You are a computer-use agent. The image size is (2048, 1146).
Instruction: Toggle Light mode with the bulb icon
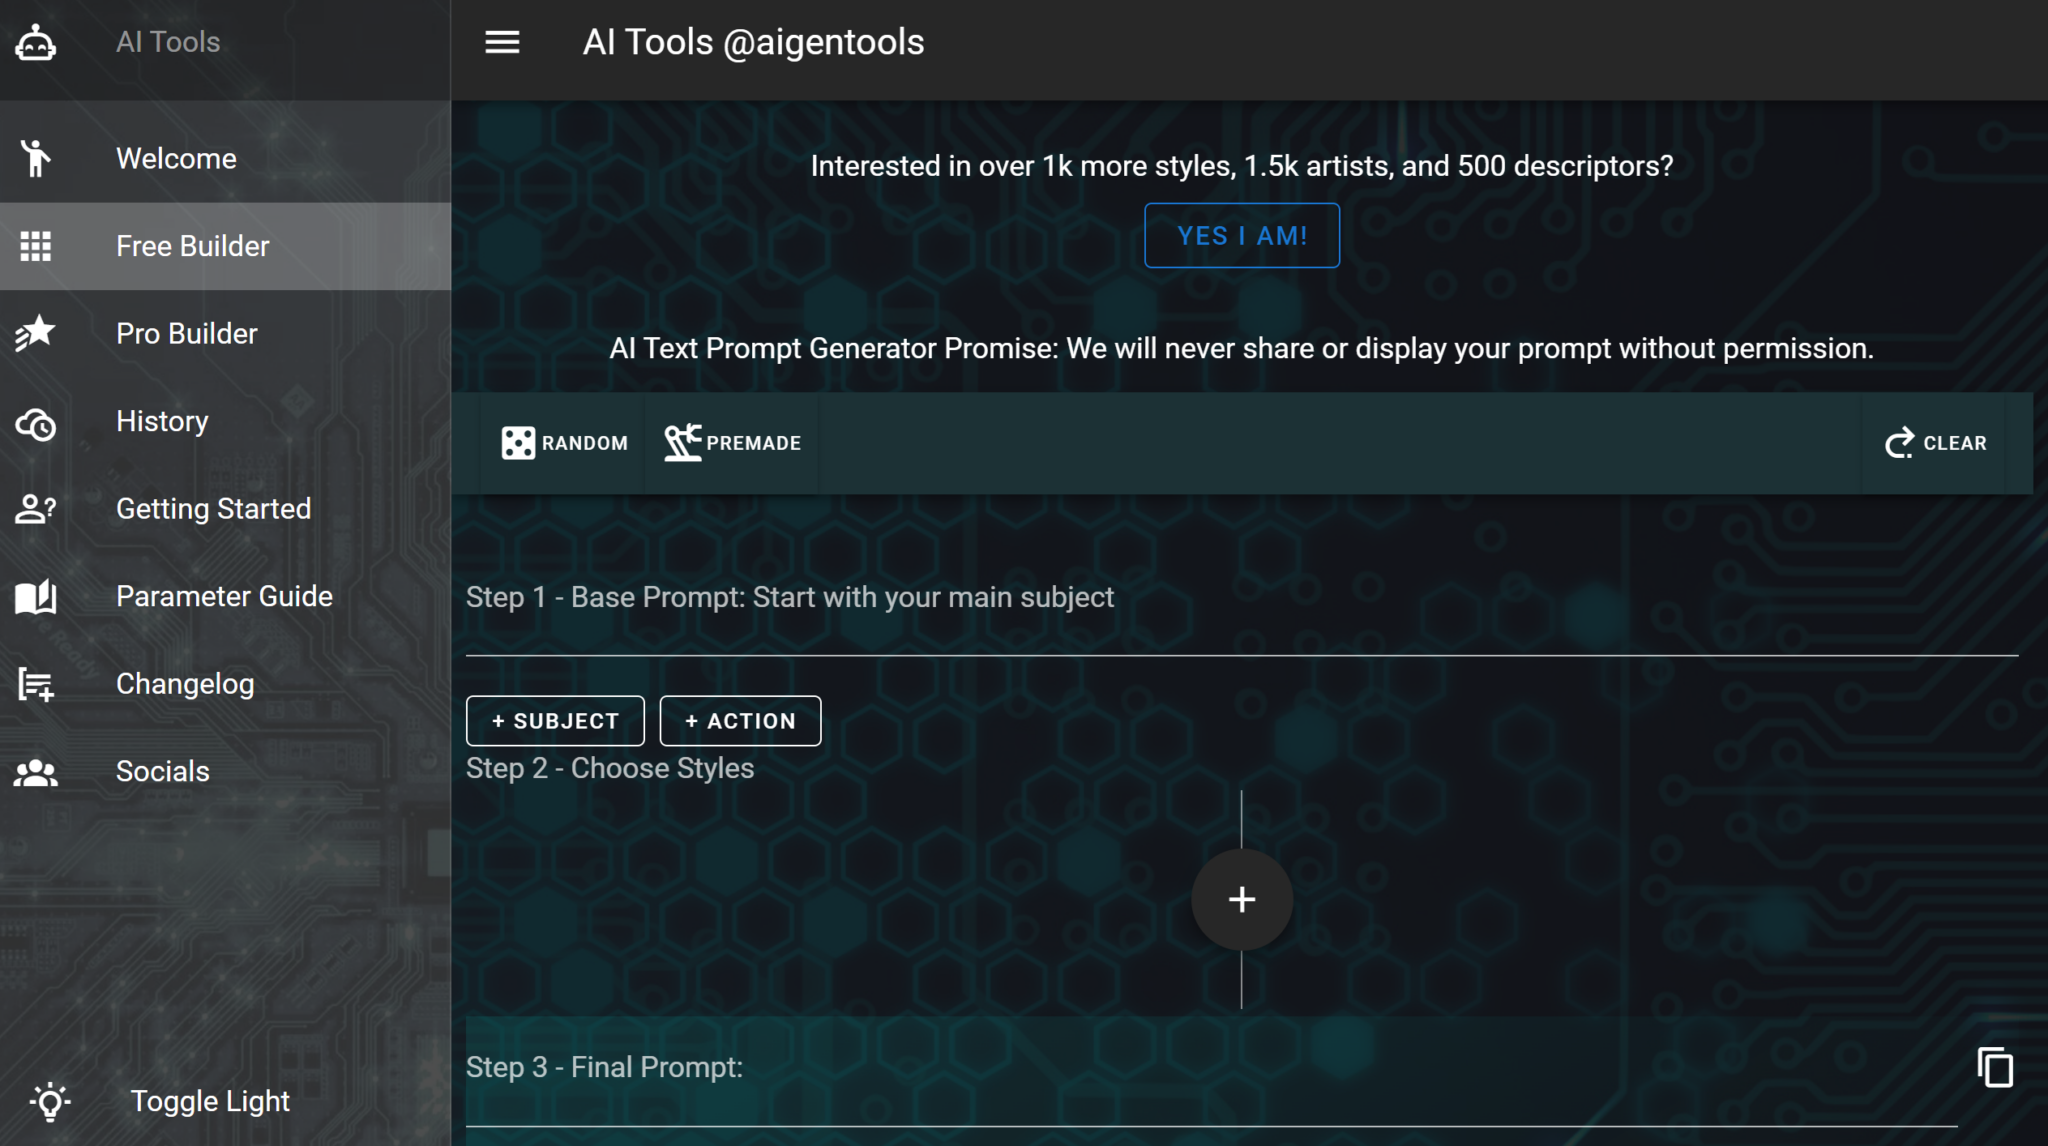coord(50,1101)
